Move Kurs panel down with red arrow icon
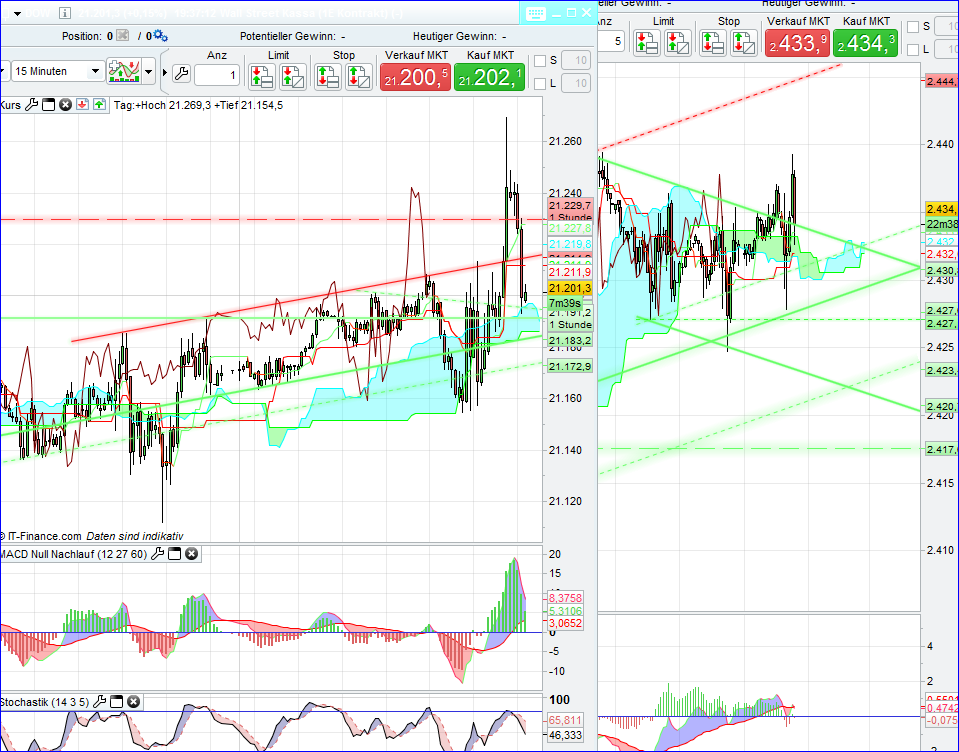The image size is (959, 752). 83,105
